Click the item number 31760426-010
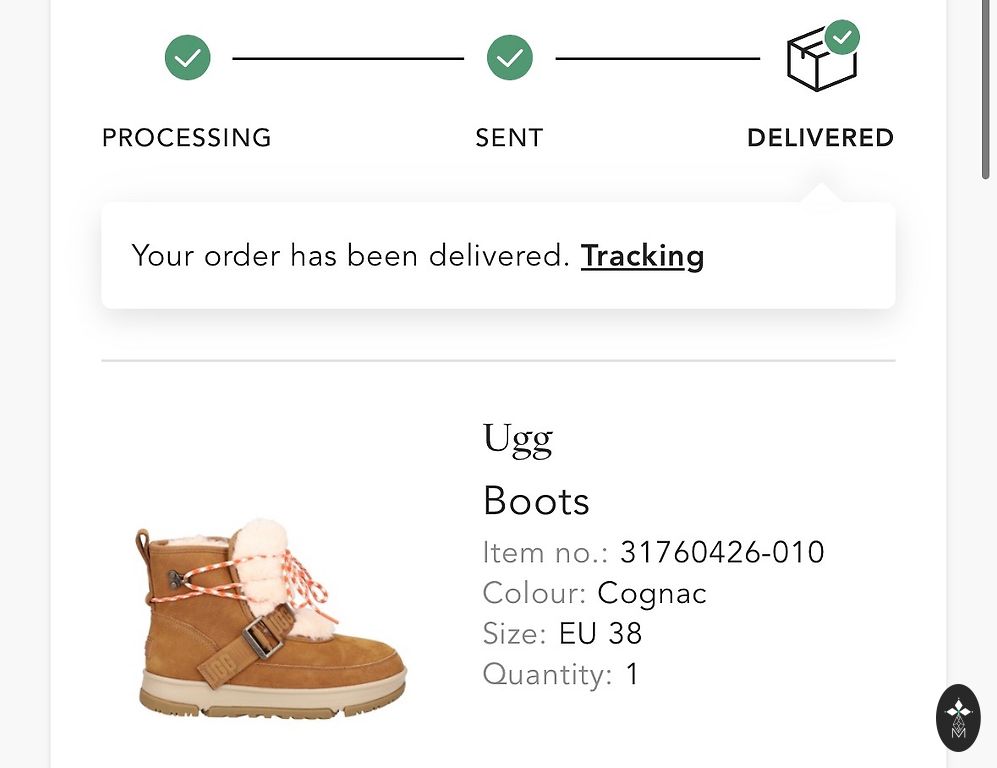 pos(722,552)
